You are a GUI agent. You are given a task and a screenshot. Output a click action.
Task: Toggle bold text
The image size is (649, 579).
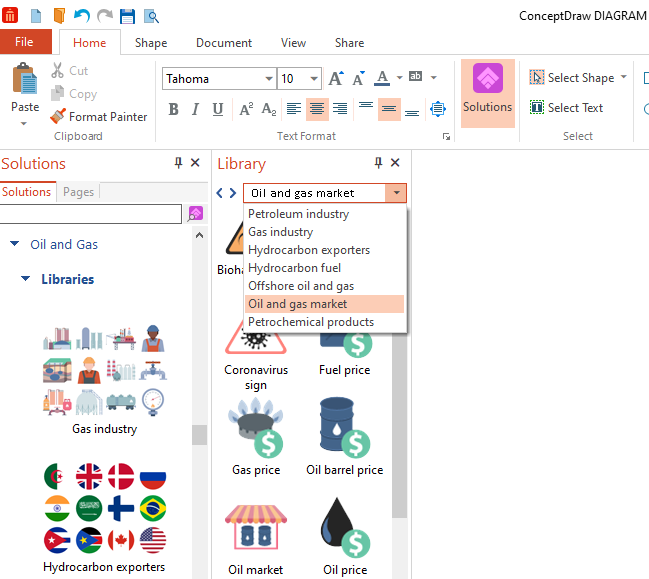(173, 109)
